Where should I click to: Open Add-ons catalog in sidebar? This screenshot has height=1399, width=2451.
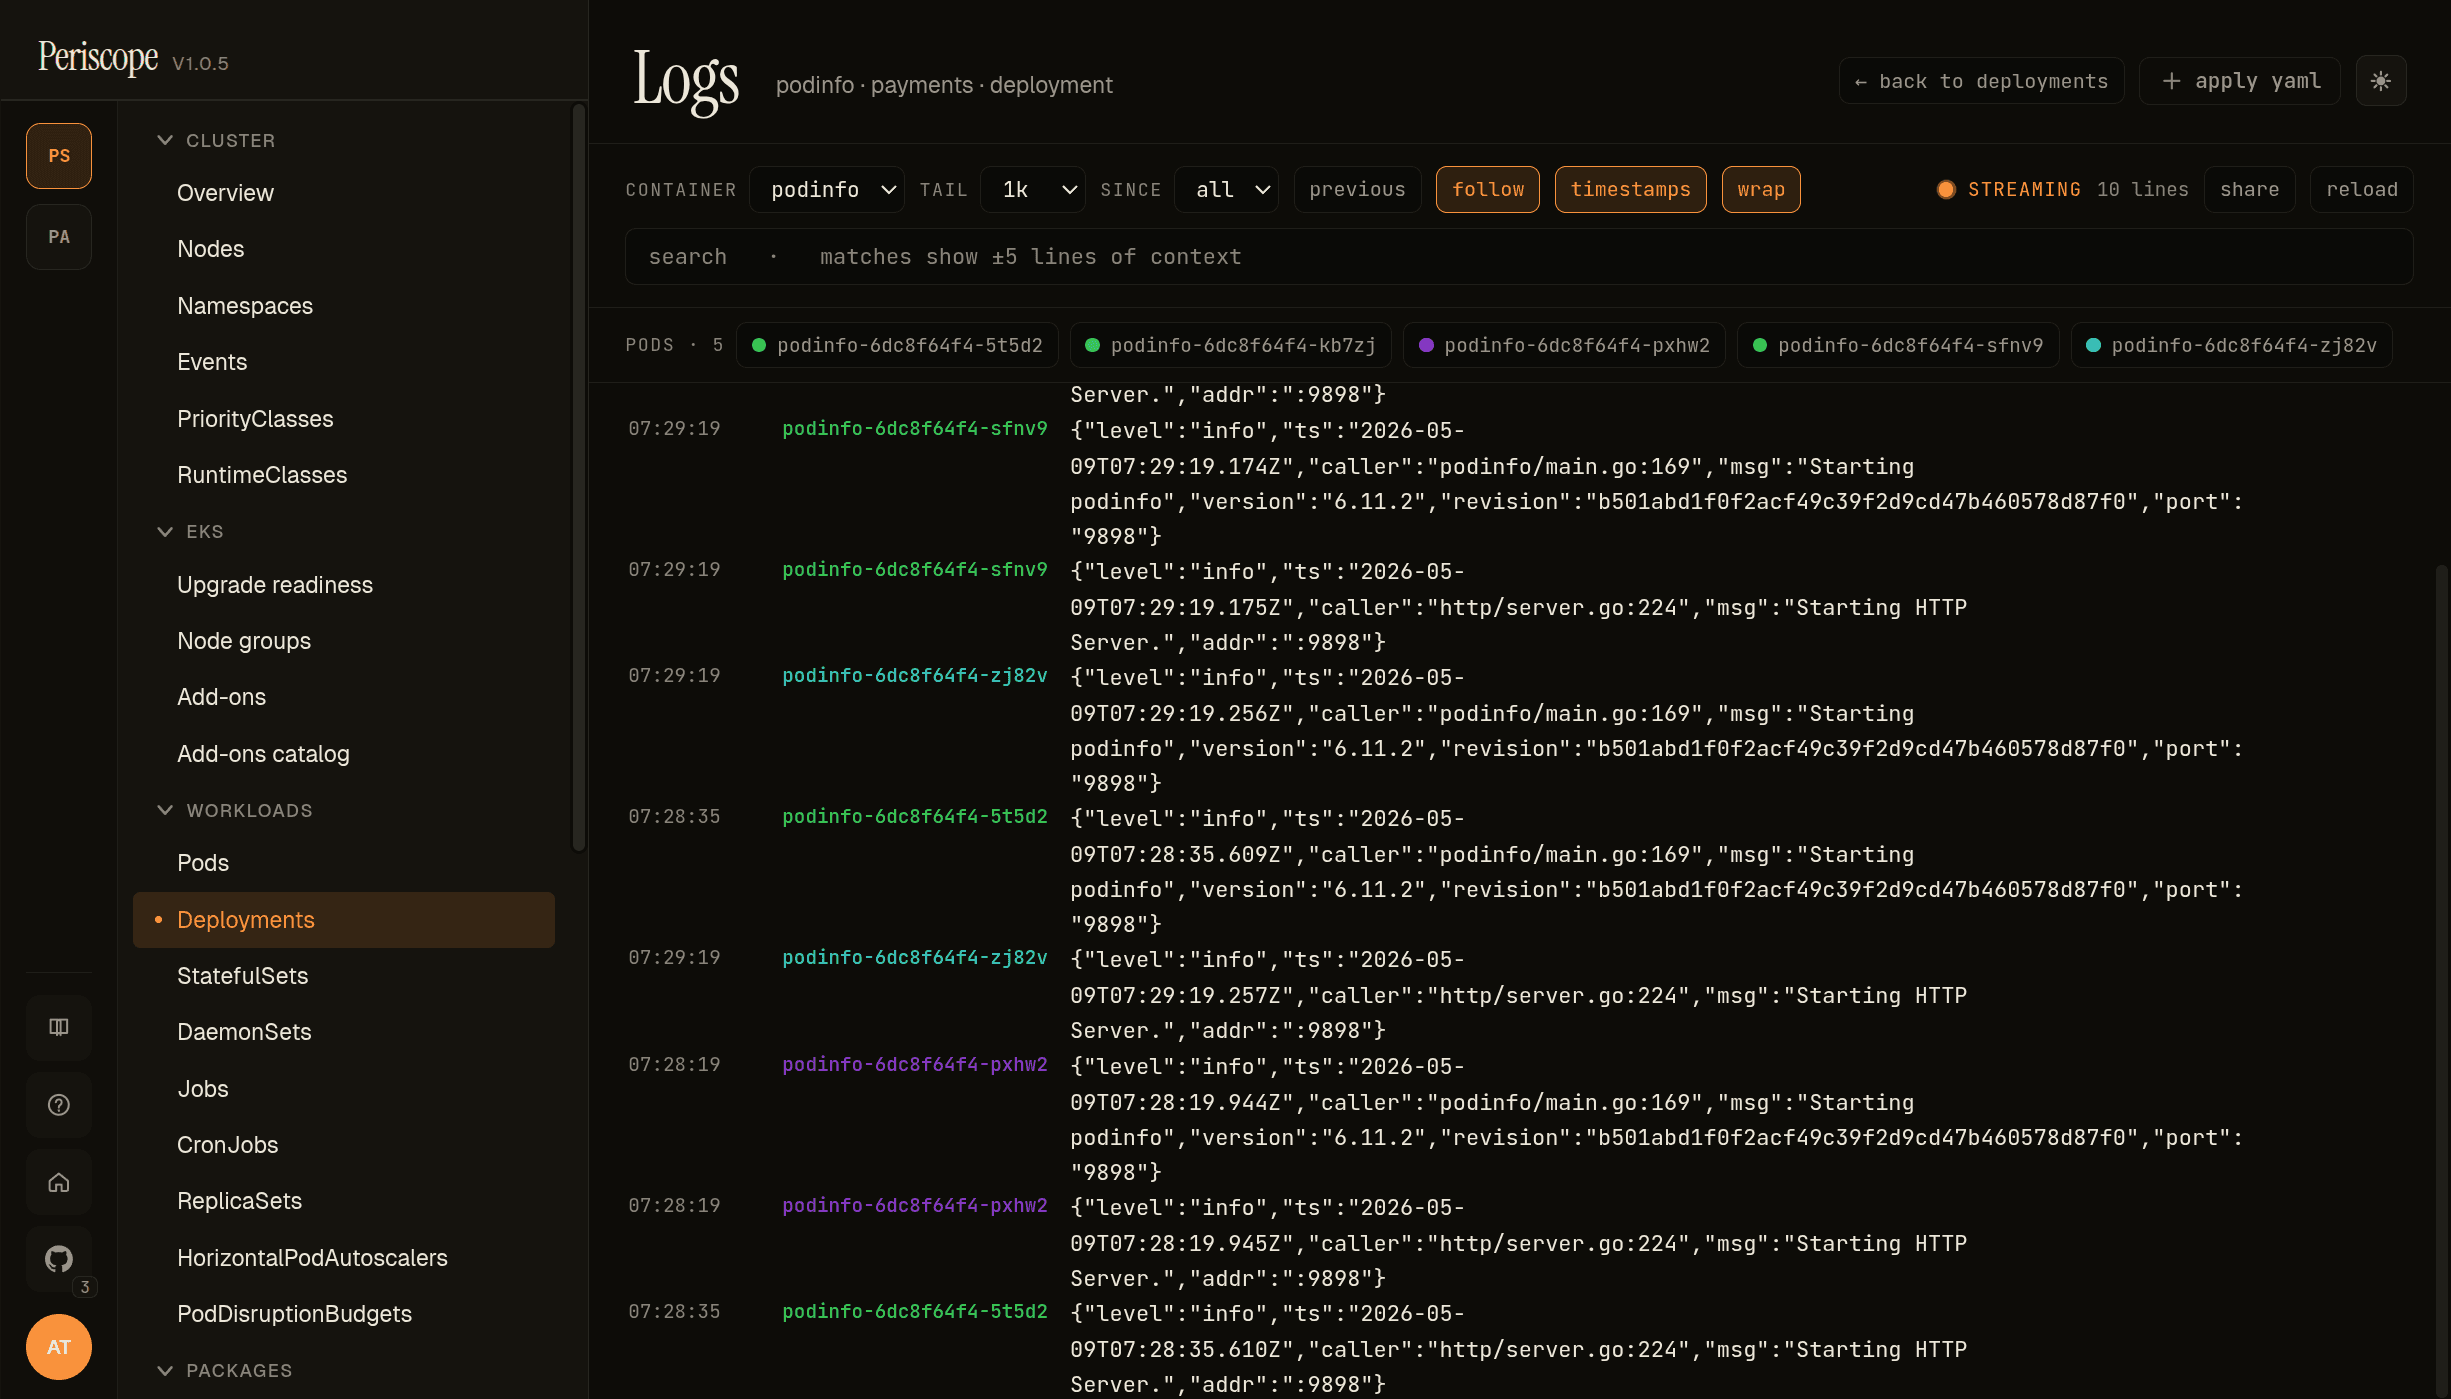(344, 754)
